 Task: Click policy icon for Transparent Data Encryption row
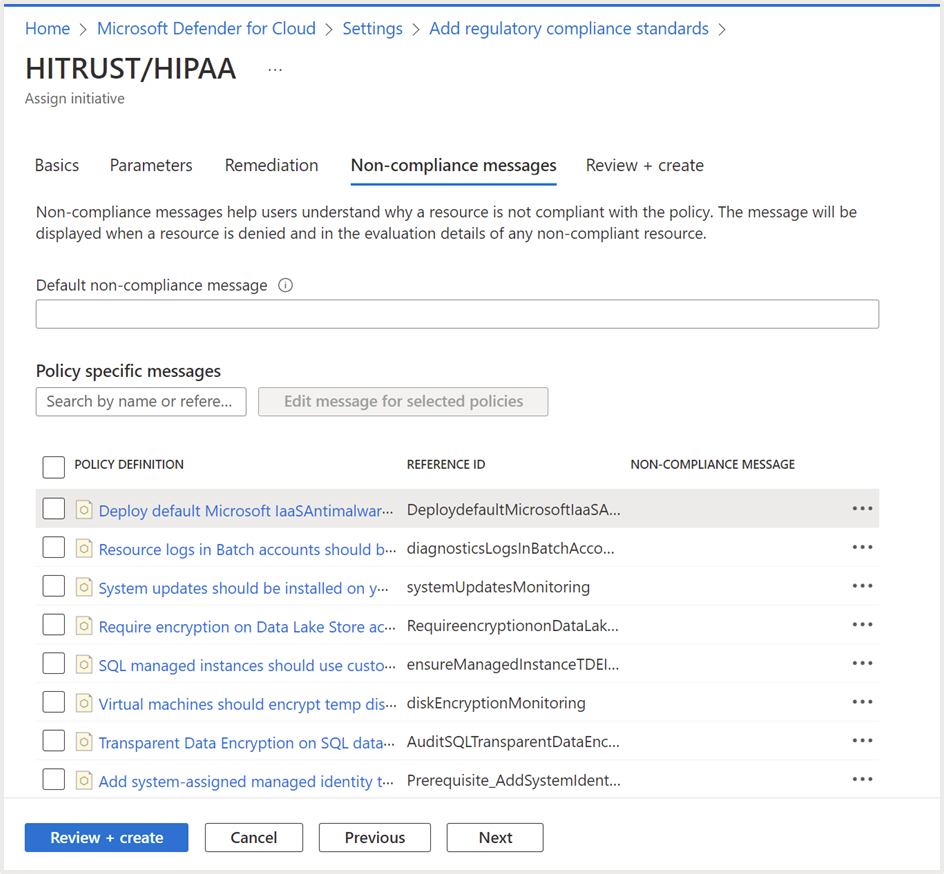click(x=85, y=742)
